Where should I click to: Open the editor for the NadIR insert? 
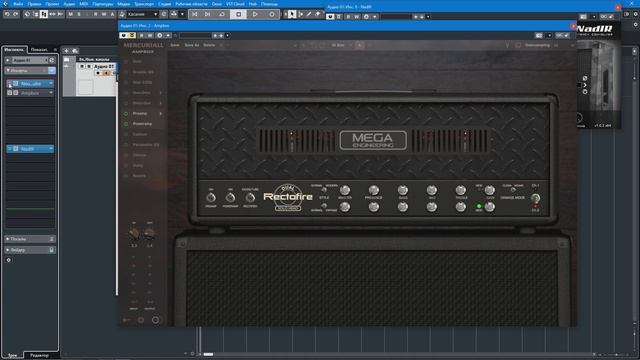pos(16,149)
